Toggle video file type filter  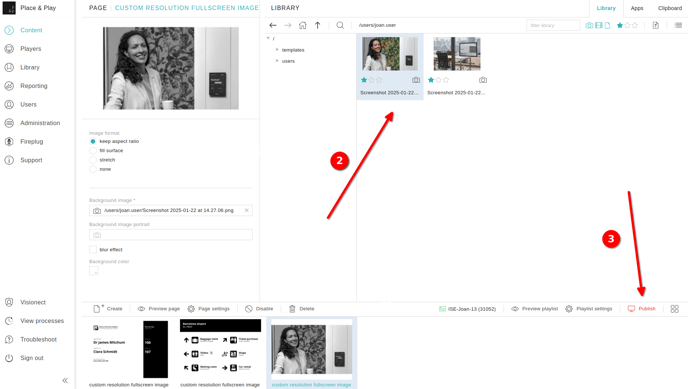tap(599, 25)
